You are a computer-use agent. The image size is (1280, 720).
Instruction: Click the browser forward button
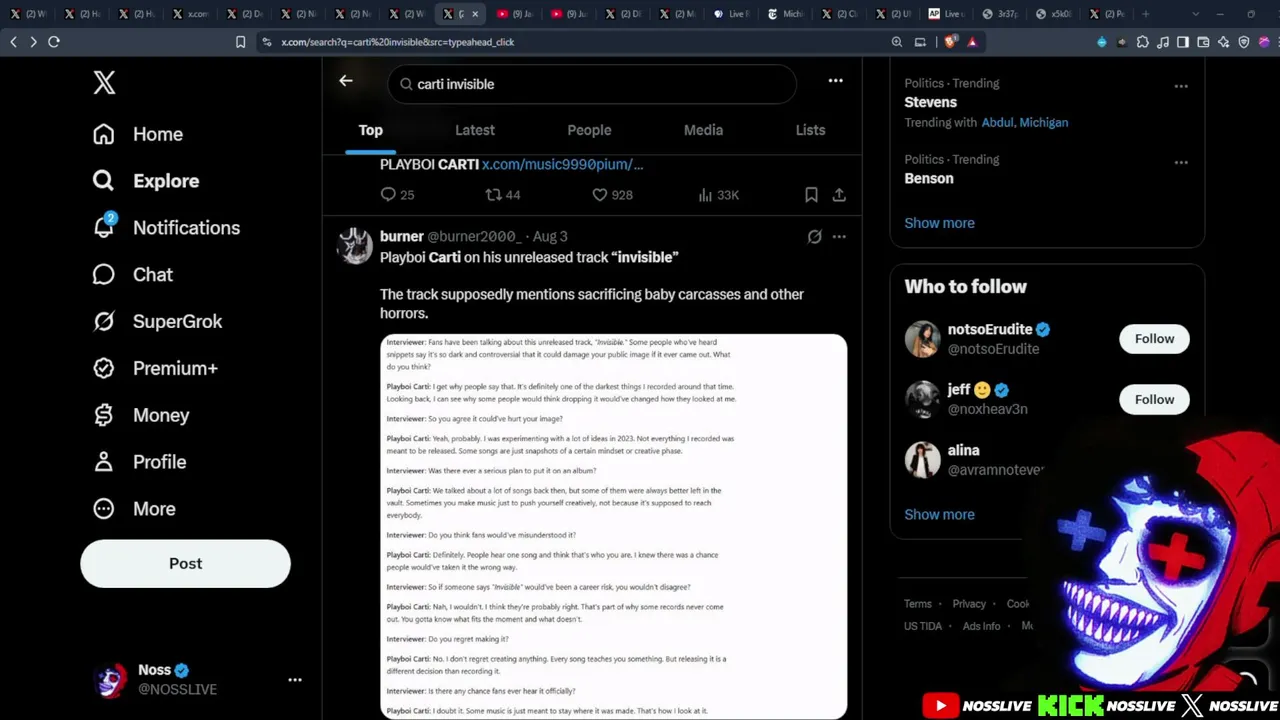click(x=33, y=42)
